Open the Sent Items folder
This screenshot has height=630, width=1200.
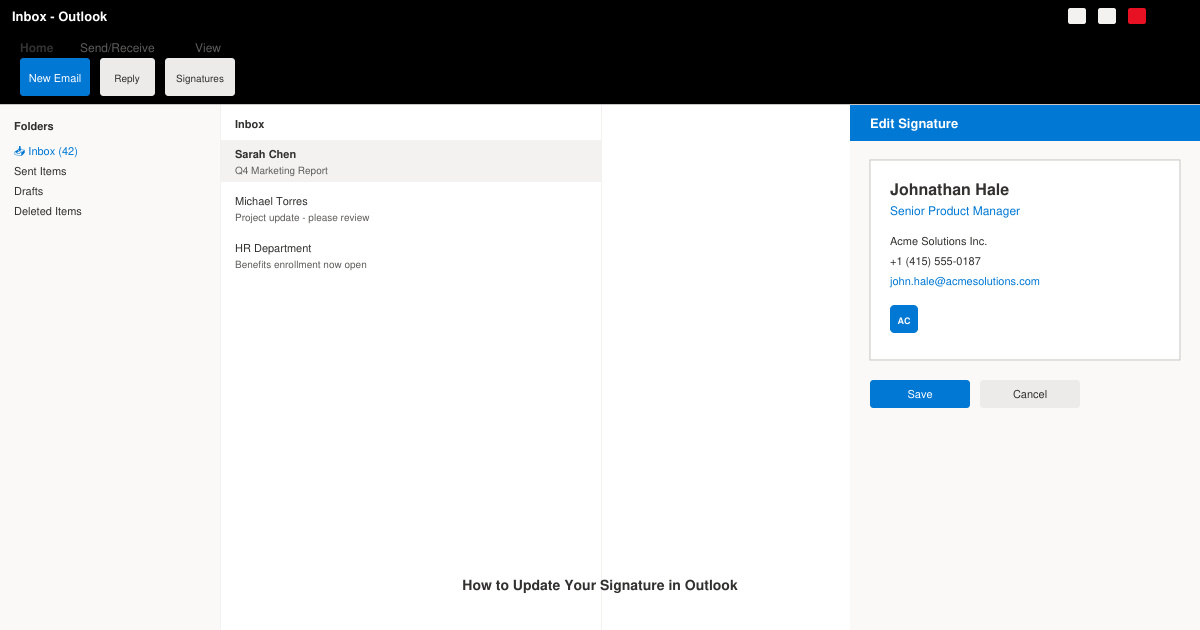click(40, 171)
